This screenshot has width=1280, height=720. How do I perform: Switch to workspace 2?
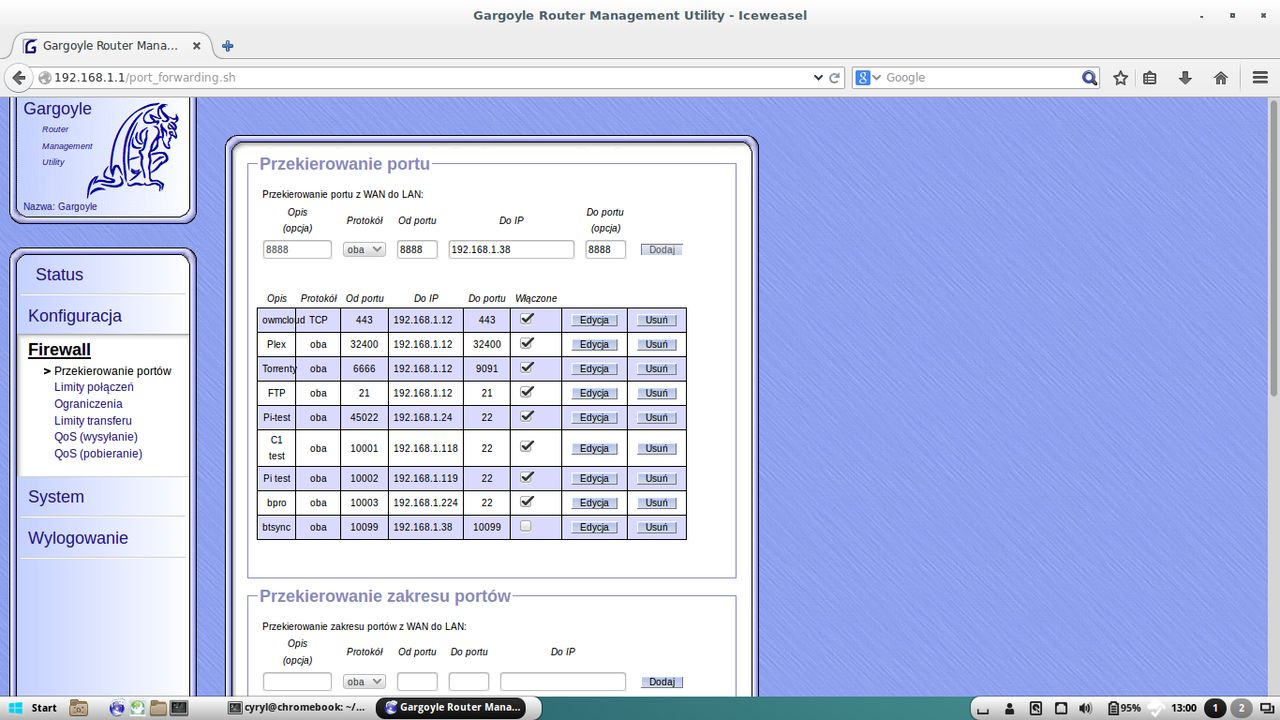1241,708
